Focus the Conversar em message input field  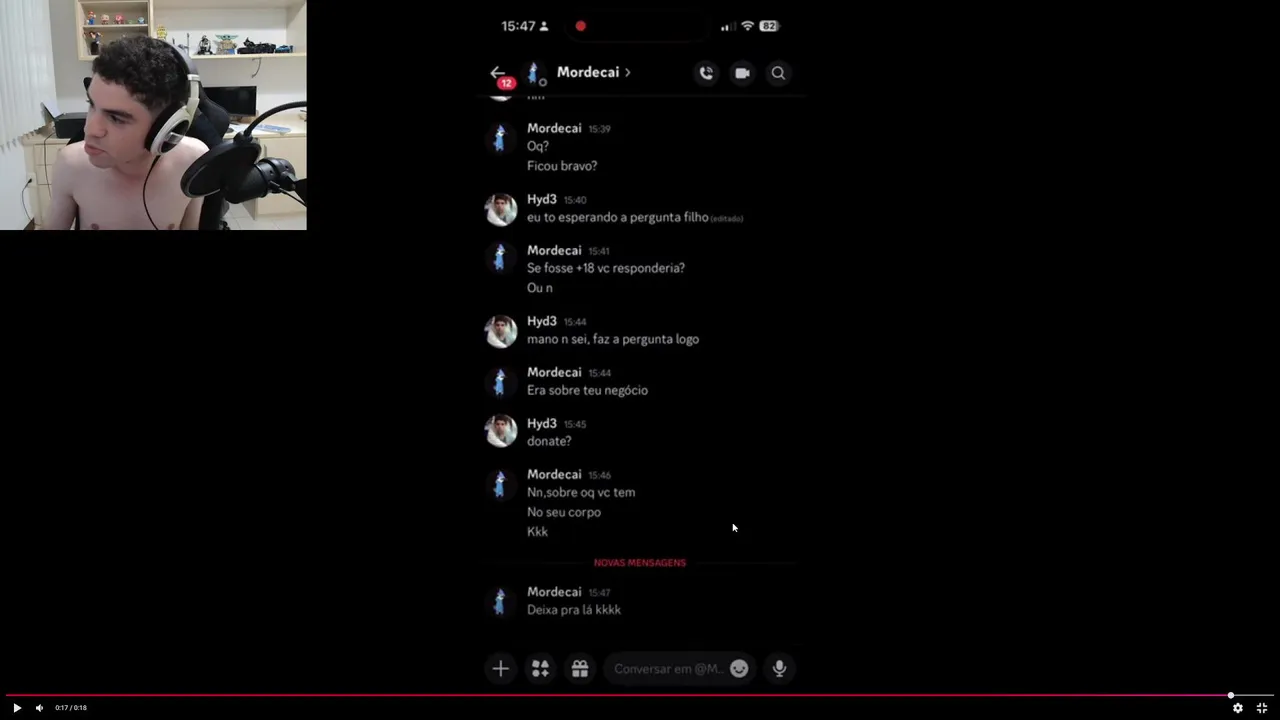pos(668,669)
